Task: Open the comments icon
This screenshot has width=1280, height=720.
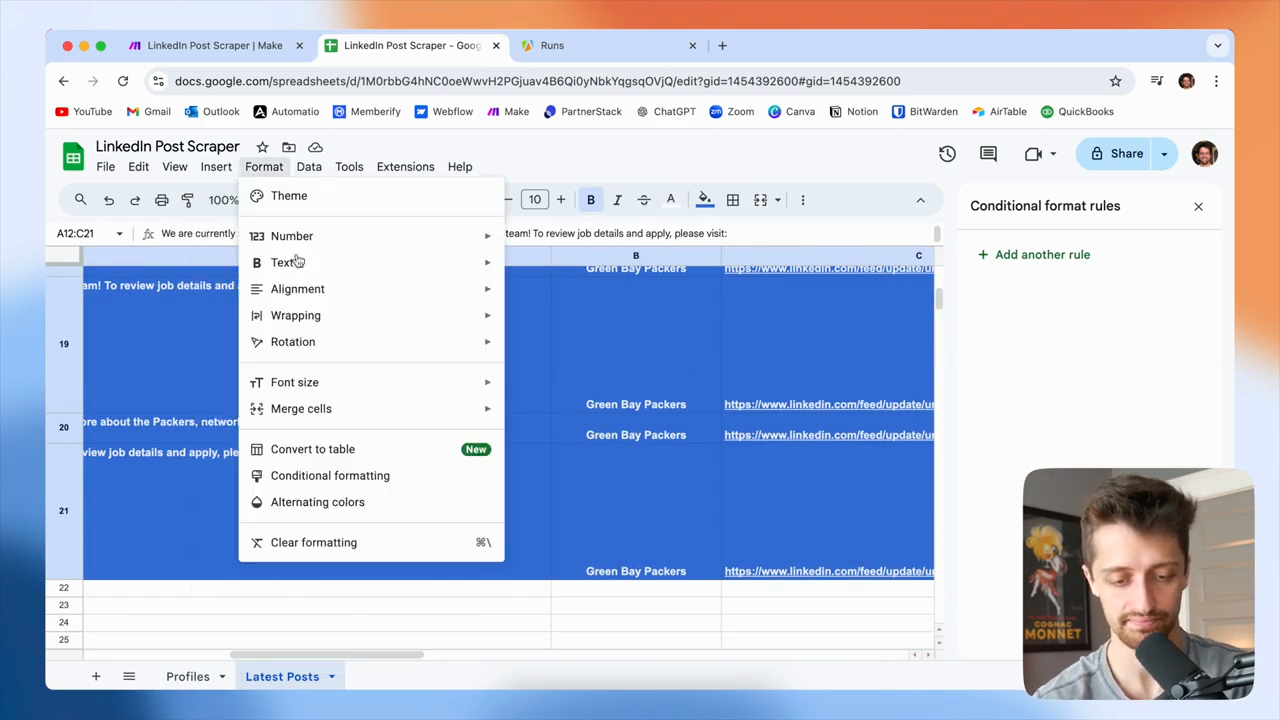Action: 988,154
